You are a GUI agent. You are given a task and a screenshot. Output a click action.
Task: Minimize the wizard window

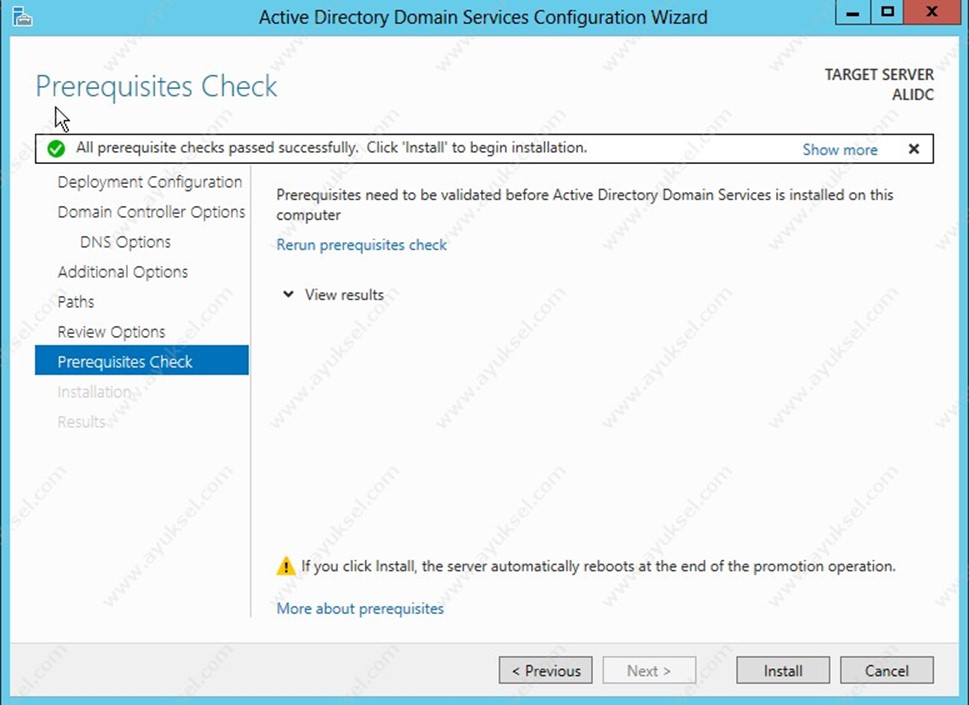pyautogui.click(x=853, y=12)
